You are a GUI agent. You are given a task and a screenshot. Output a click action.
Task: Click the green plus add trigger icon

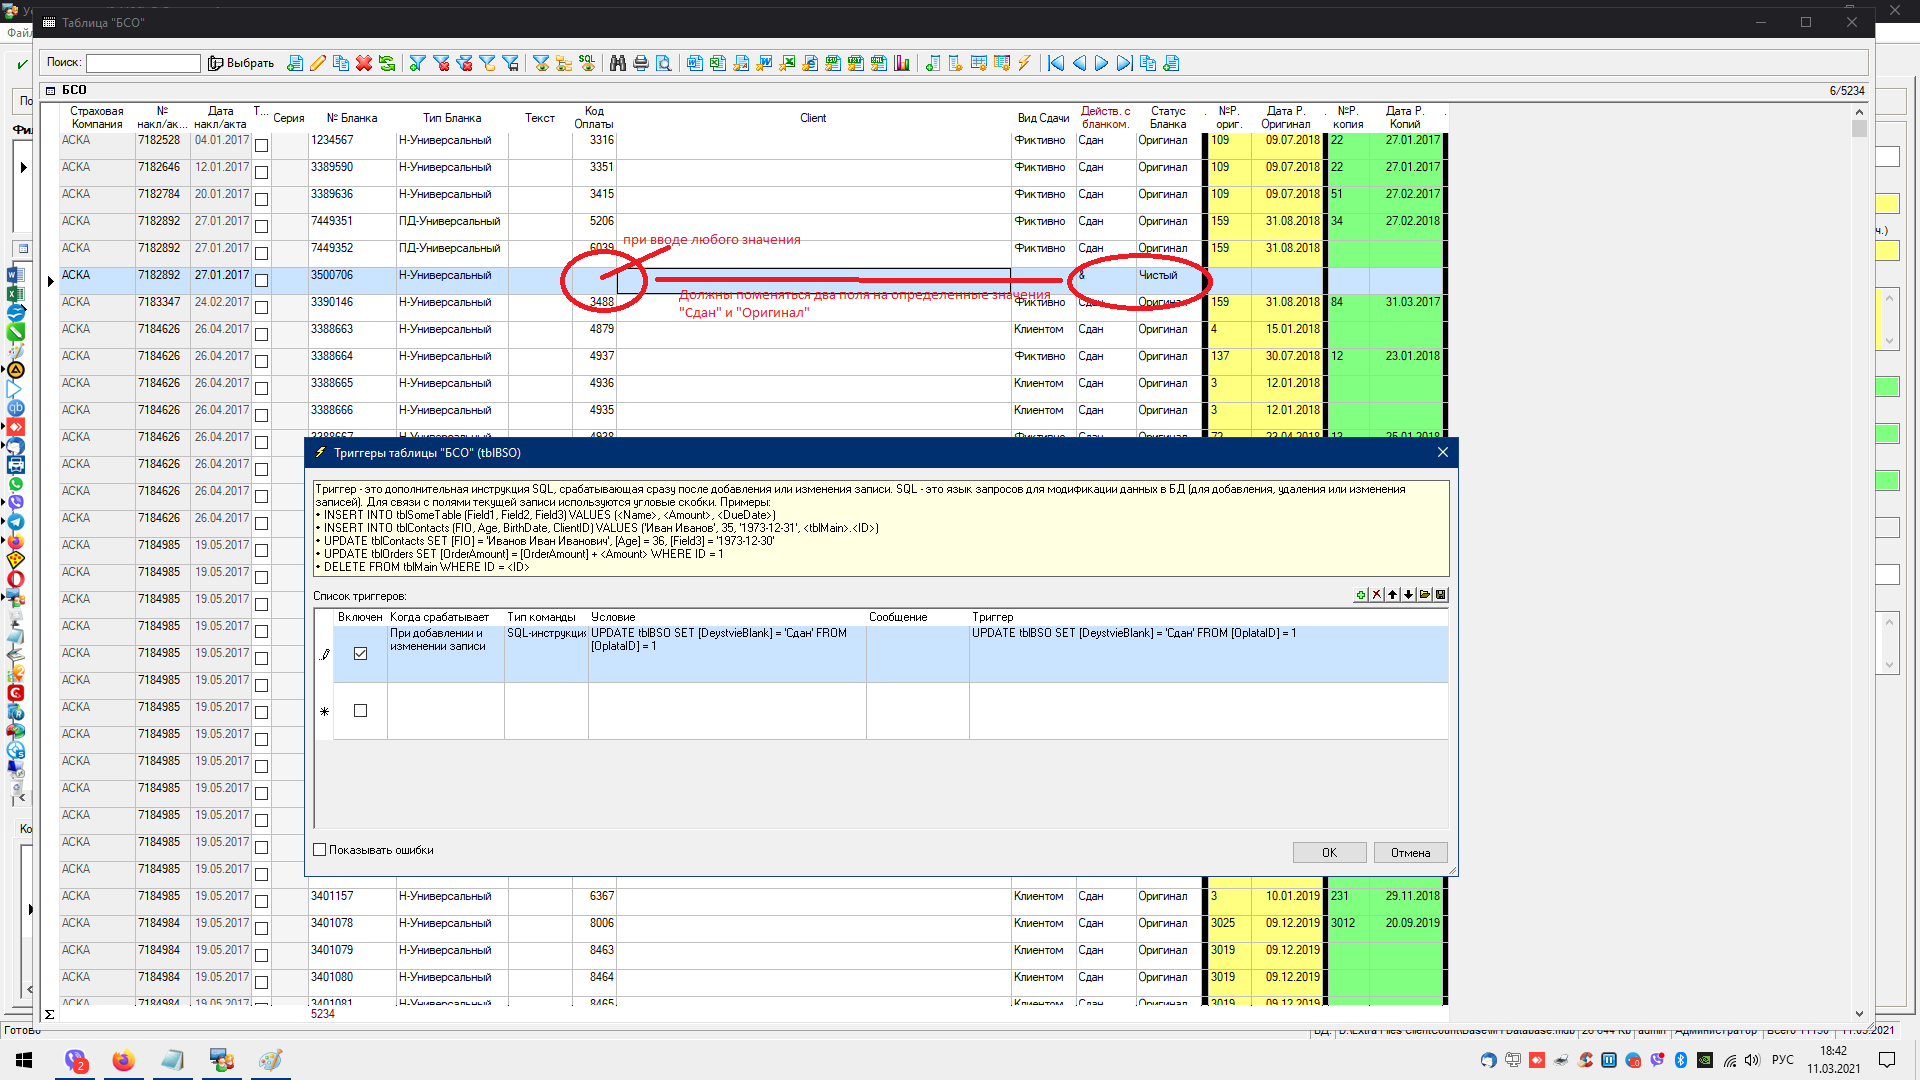[1360, 595]
